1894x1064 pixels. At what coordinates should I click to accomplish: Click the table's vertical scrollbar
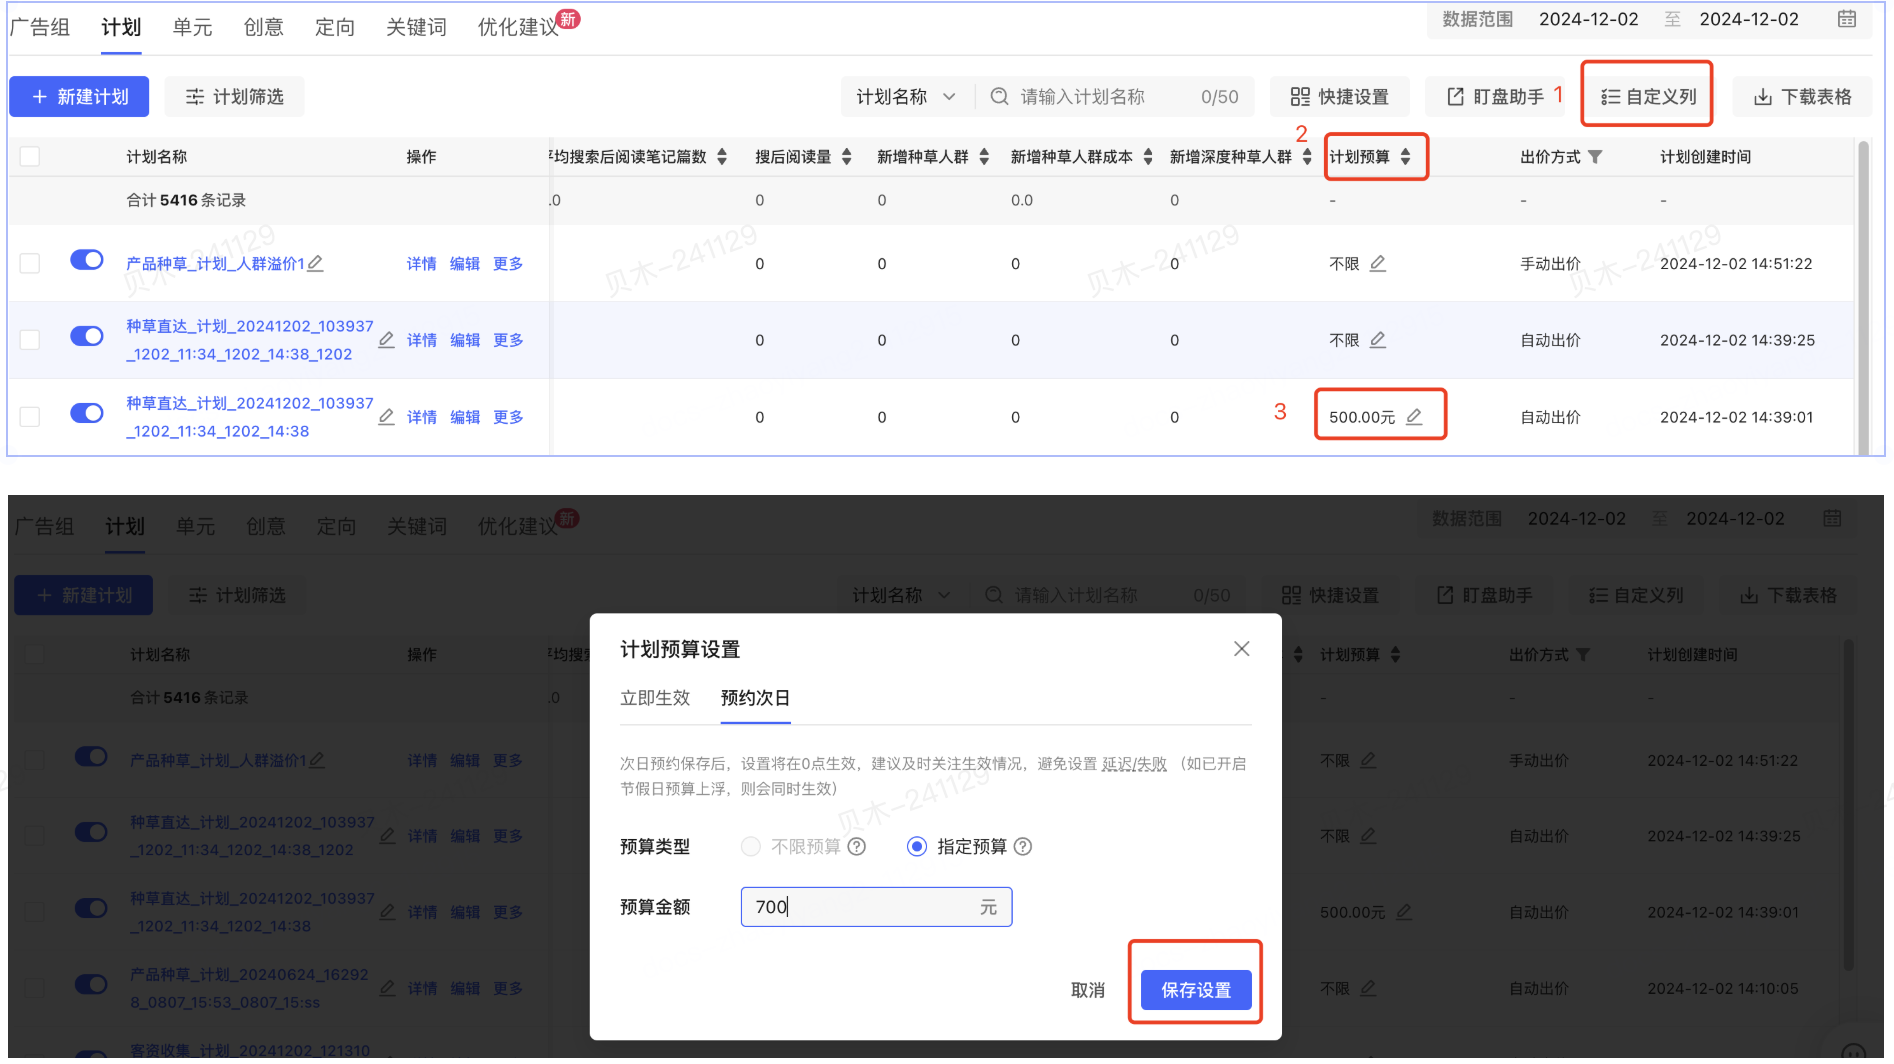[1863, 300]
